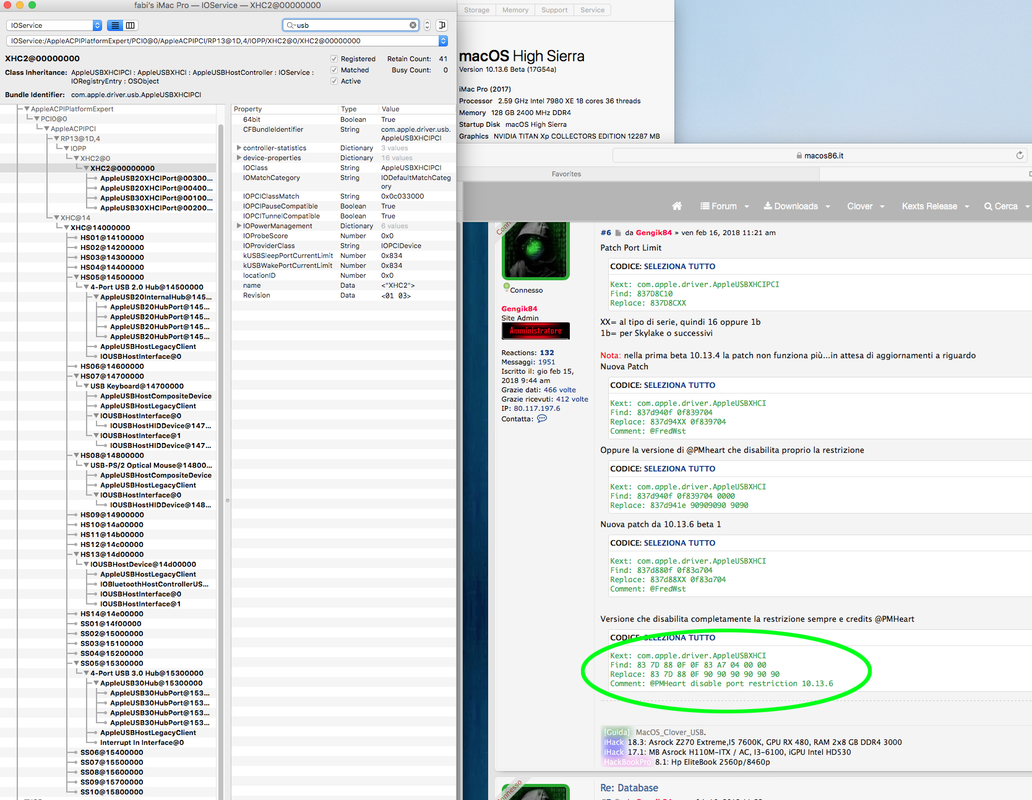This screenshot has width=1032, height=800.
Task: Select HS01@14100000 tree row
Action: click(x=112, y=238)
